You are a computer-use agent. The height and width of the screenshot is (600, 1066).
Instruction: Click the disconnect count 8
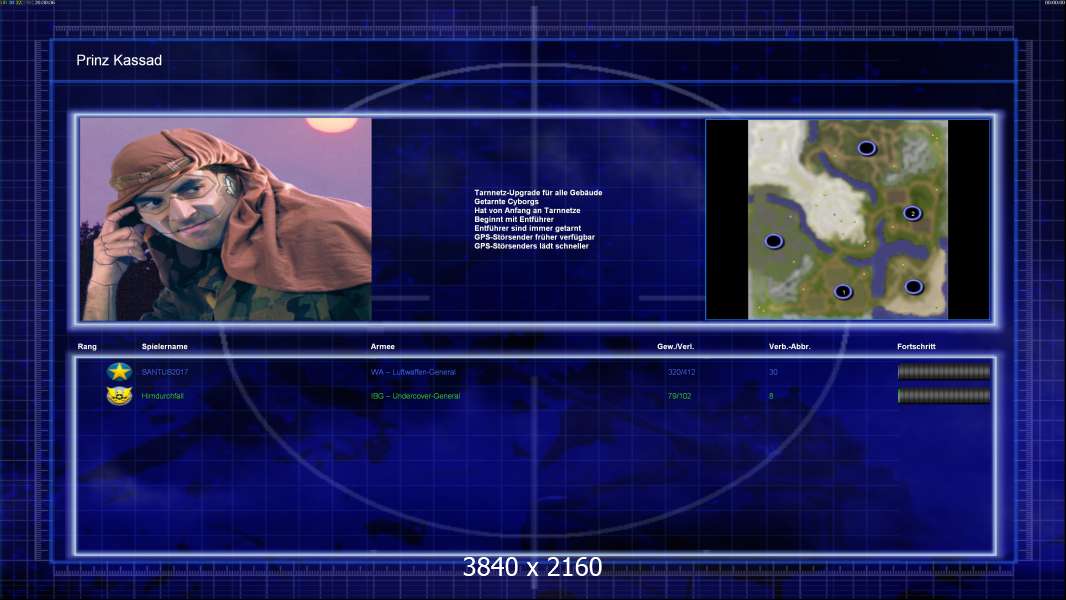coord(771,396)
